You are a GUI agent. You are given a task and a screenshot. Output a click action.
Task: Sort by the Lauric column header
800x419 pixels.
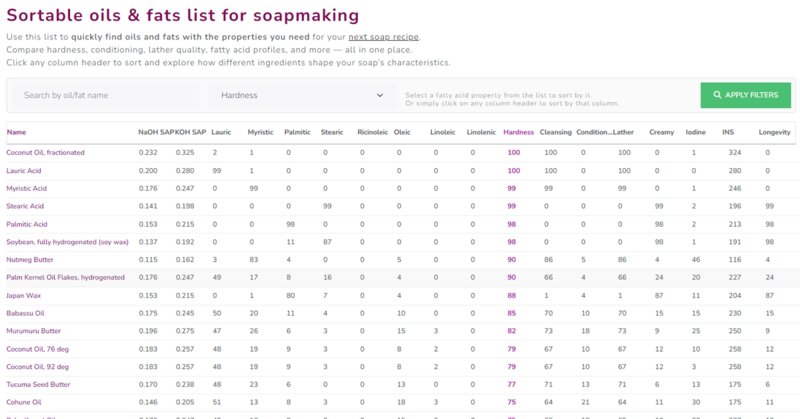[x=222, y=132]
